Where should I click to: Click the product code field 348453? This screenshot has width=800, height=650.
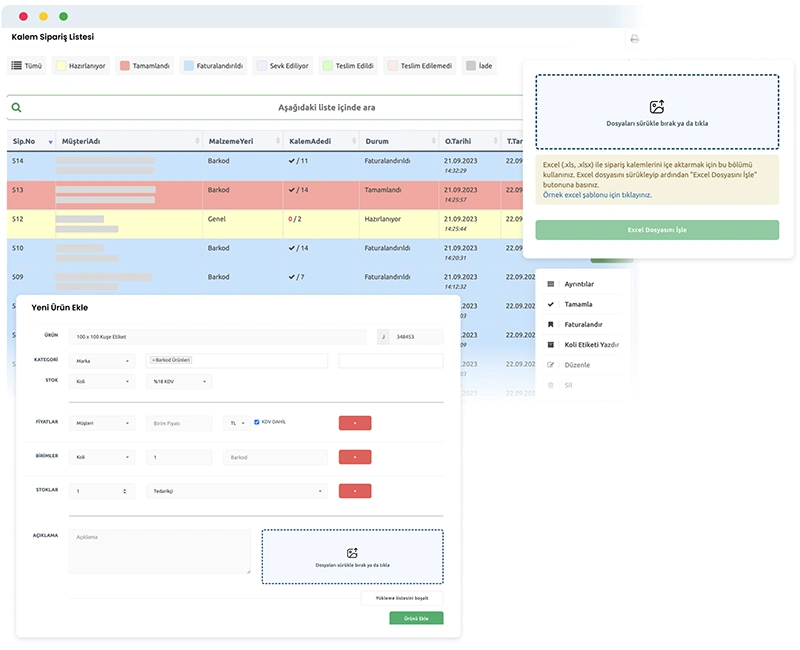coord(416,337)
